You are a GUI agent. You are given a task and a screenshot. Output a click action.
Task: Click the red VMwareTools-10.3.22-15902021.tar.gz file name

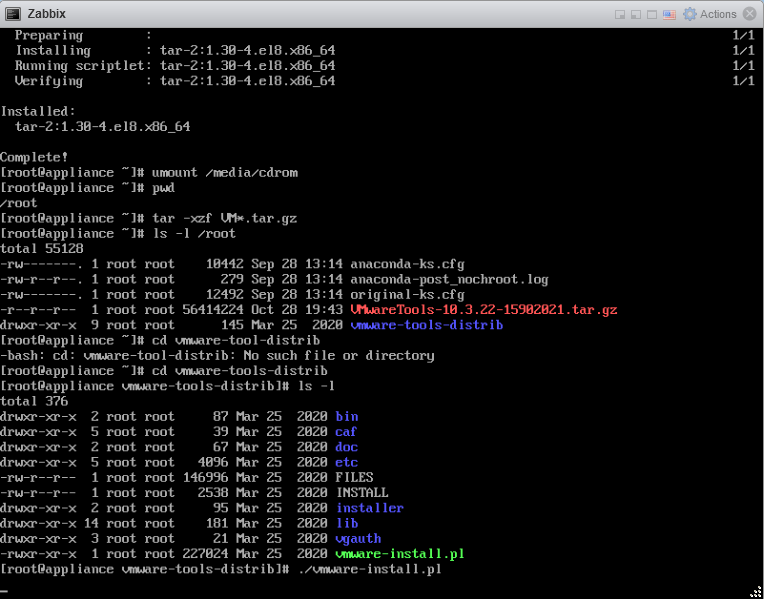pyautogui.click(x=483, y=310)
